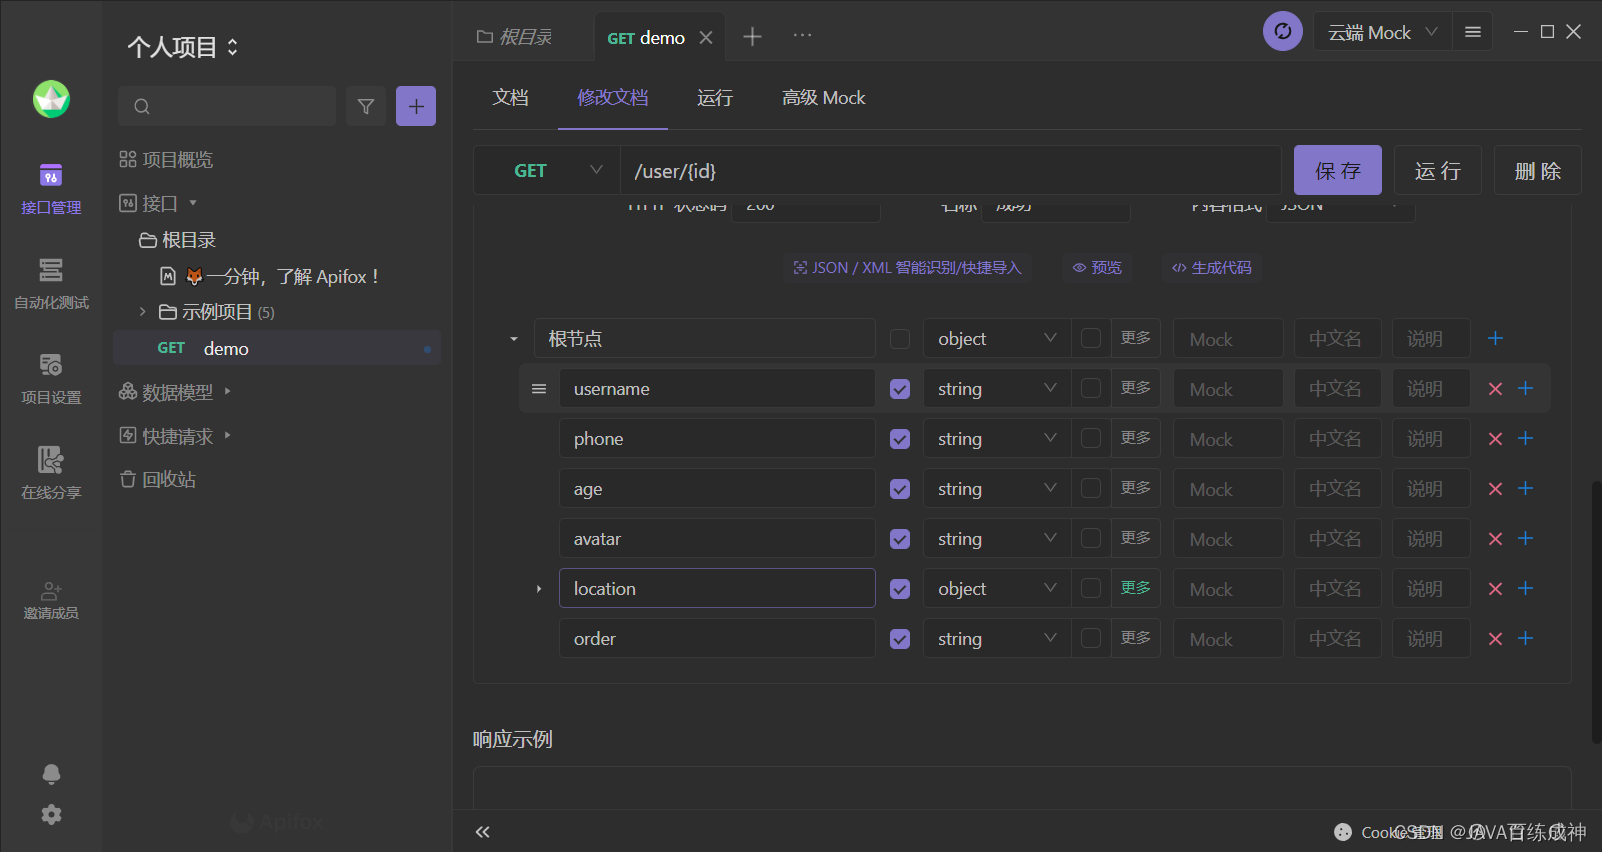
Task: Open the GET method dropdown
Action: tap(547, 170)
